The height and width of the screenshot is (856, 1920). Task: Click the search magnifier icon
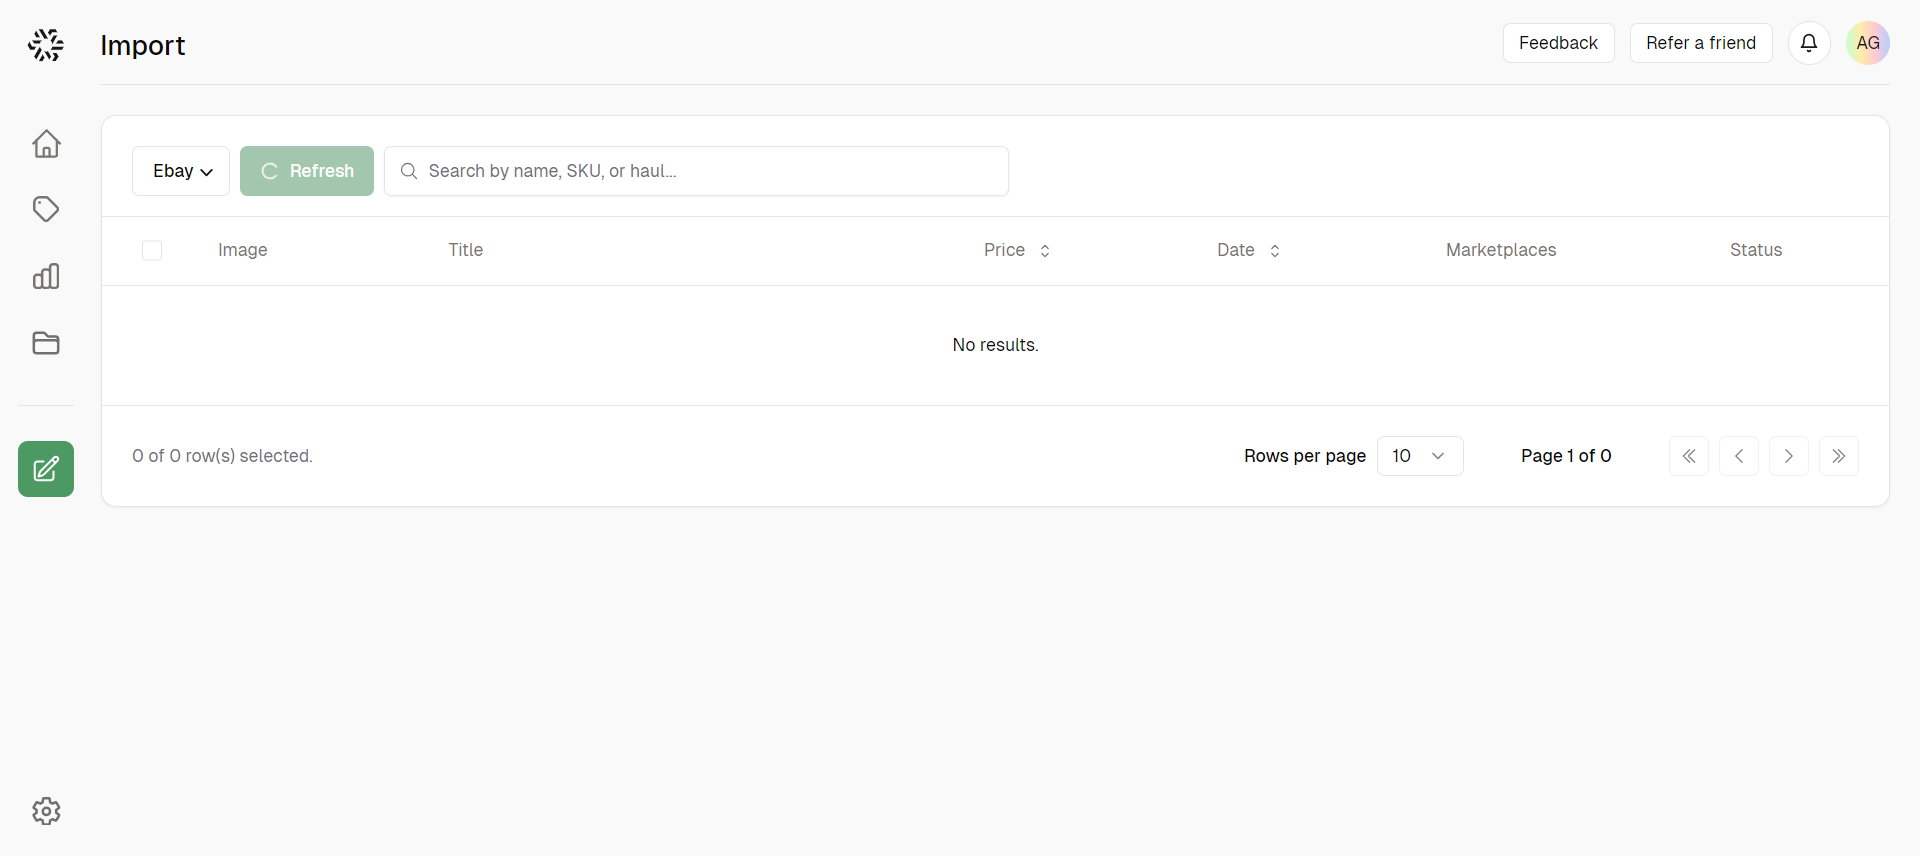(x=409, y=171)
